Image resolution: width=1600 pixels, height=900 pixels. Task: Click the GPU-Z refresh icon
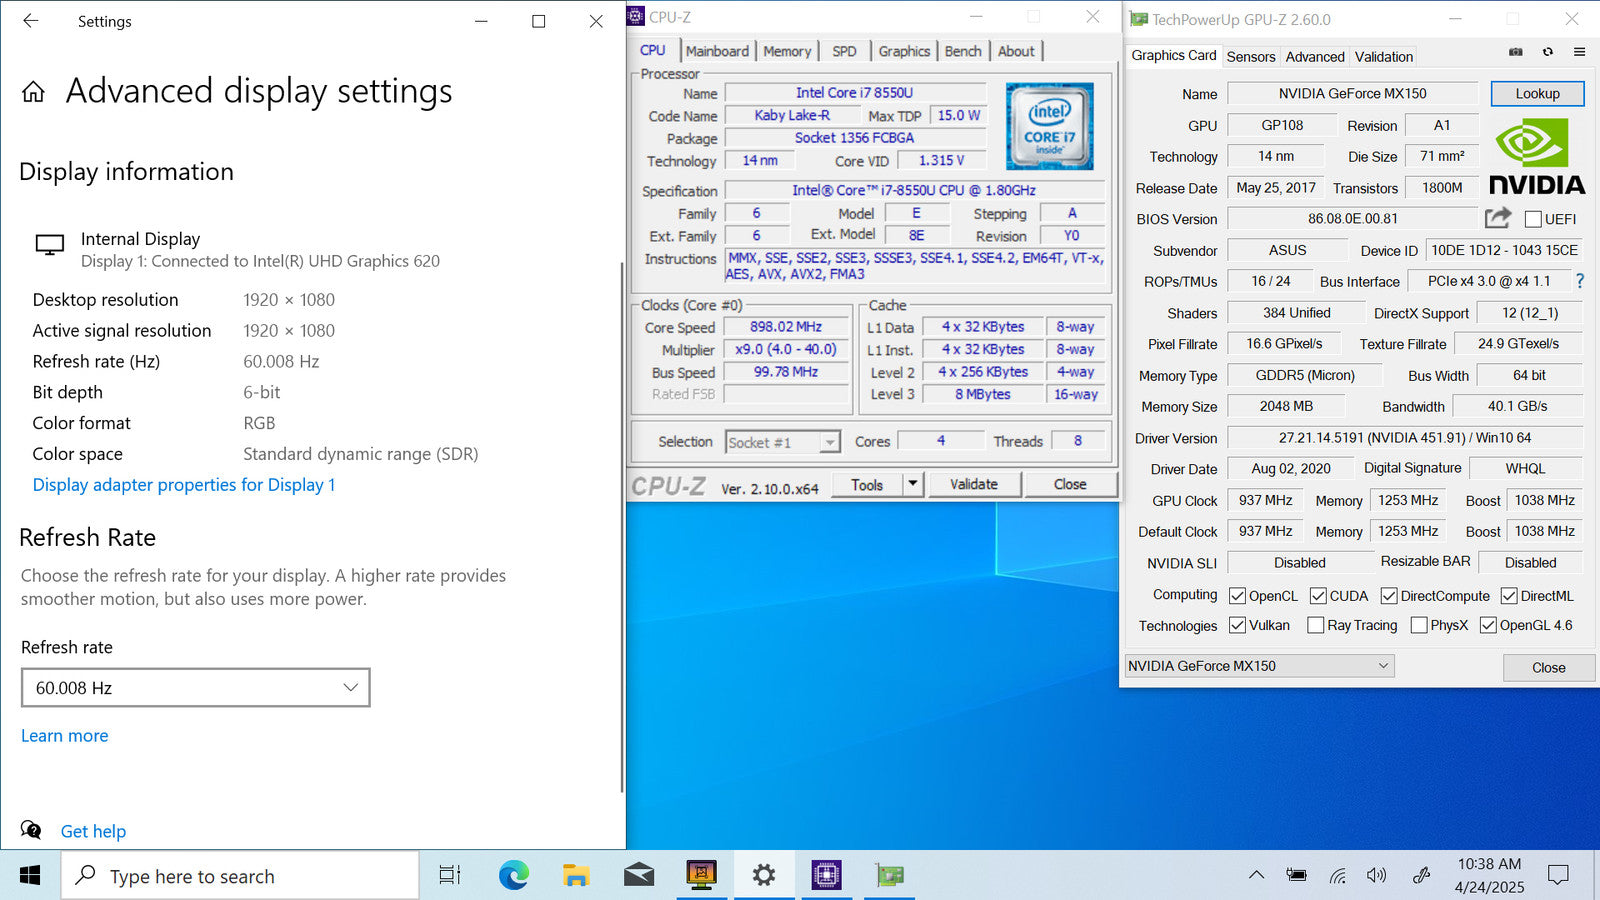tap(1548, 52)
